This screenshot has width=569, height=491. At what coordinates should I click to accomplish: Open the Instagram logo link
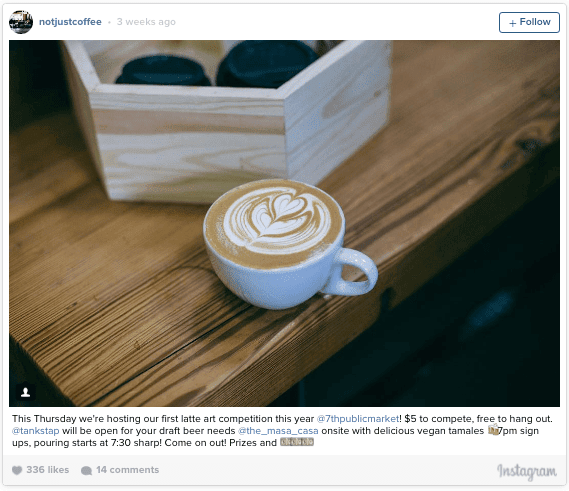click(527, 471)
